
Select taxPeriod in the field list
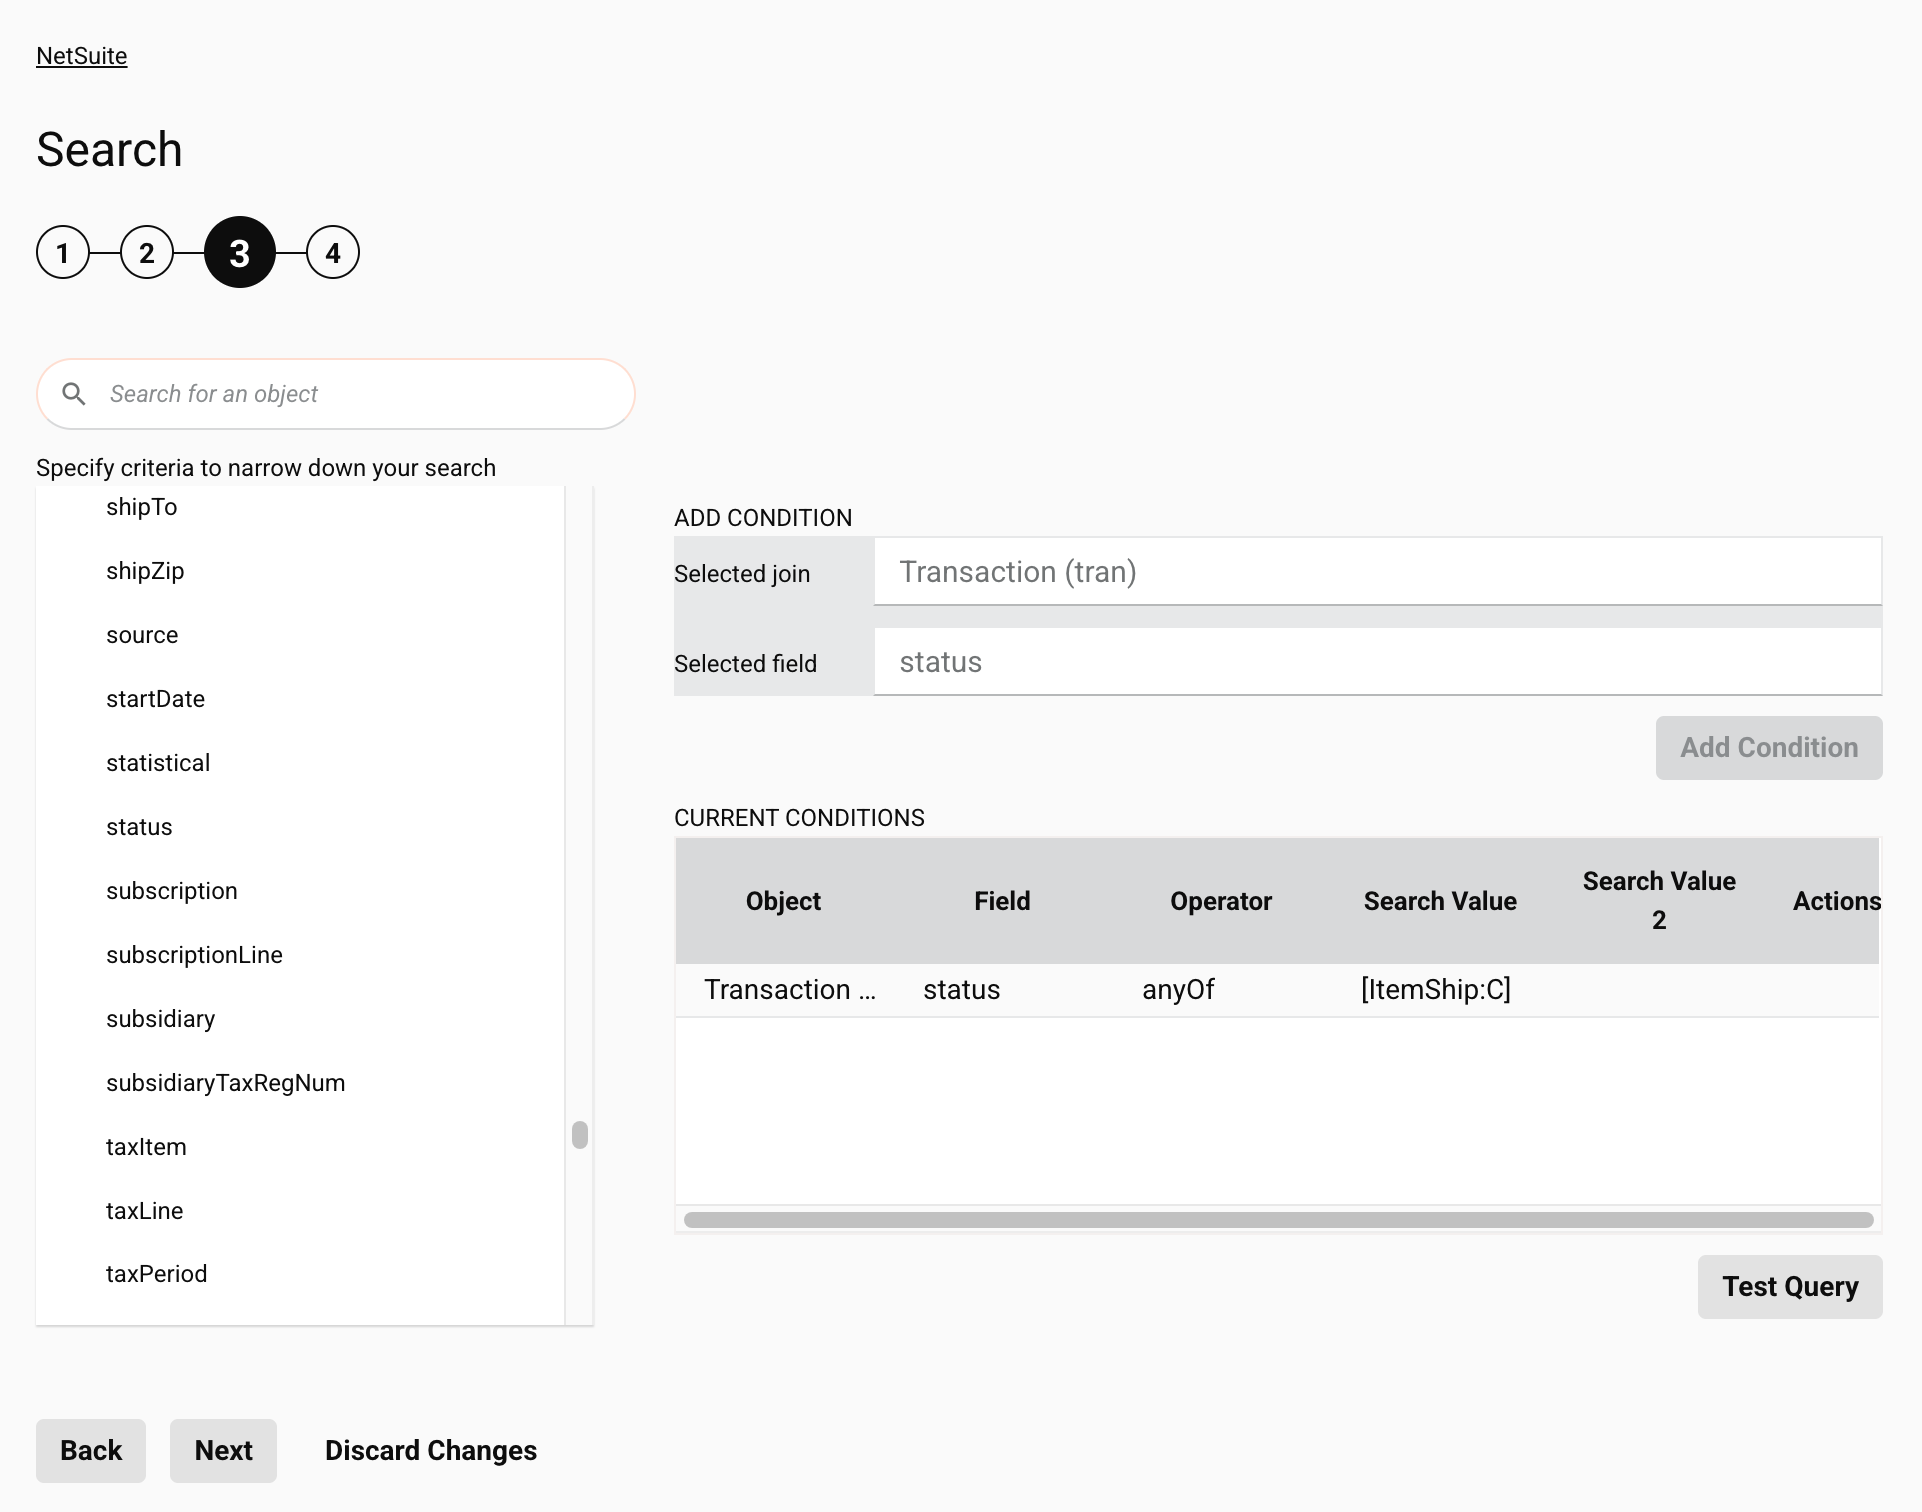tap(156, 1274)
